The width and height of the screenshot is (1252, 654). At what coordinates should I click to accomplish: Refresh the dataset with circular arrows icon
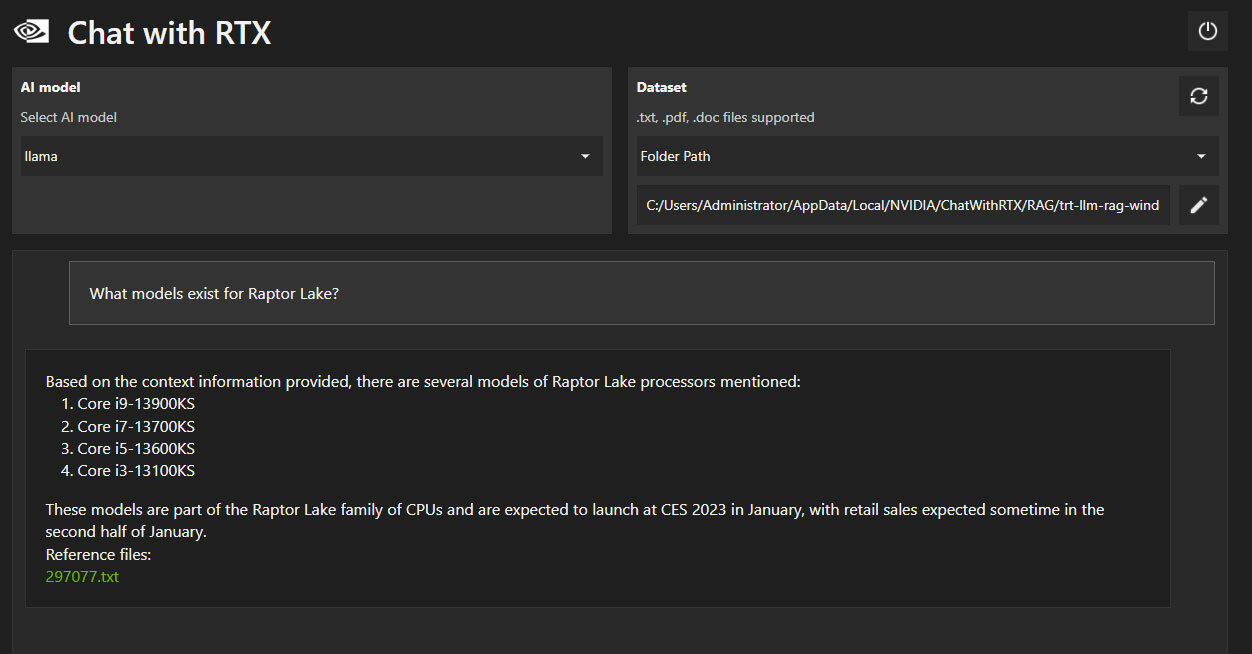[x=1198, y=96]
